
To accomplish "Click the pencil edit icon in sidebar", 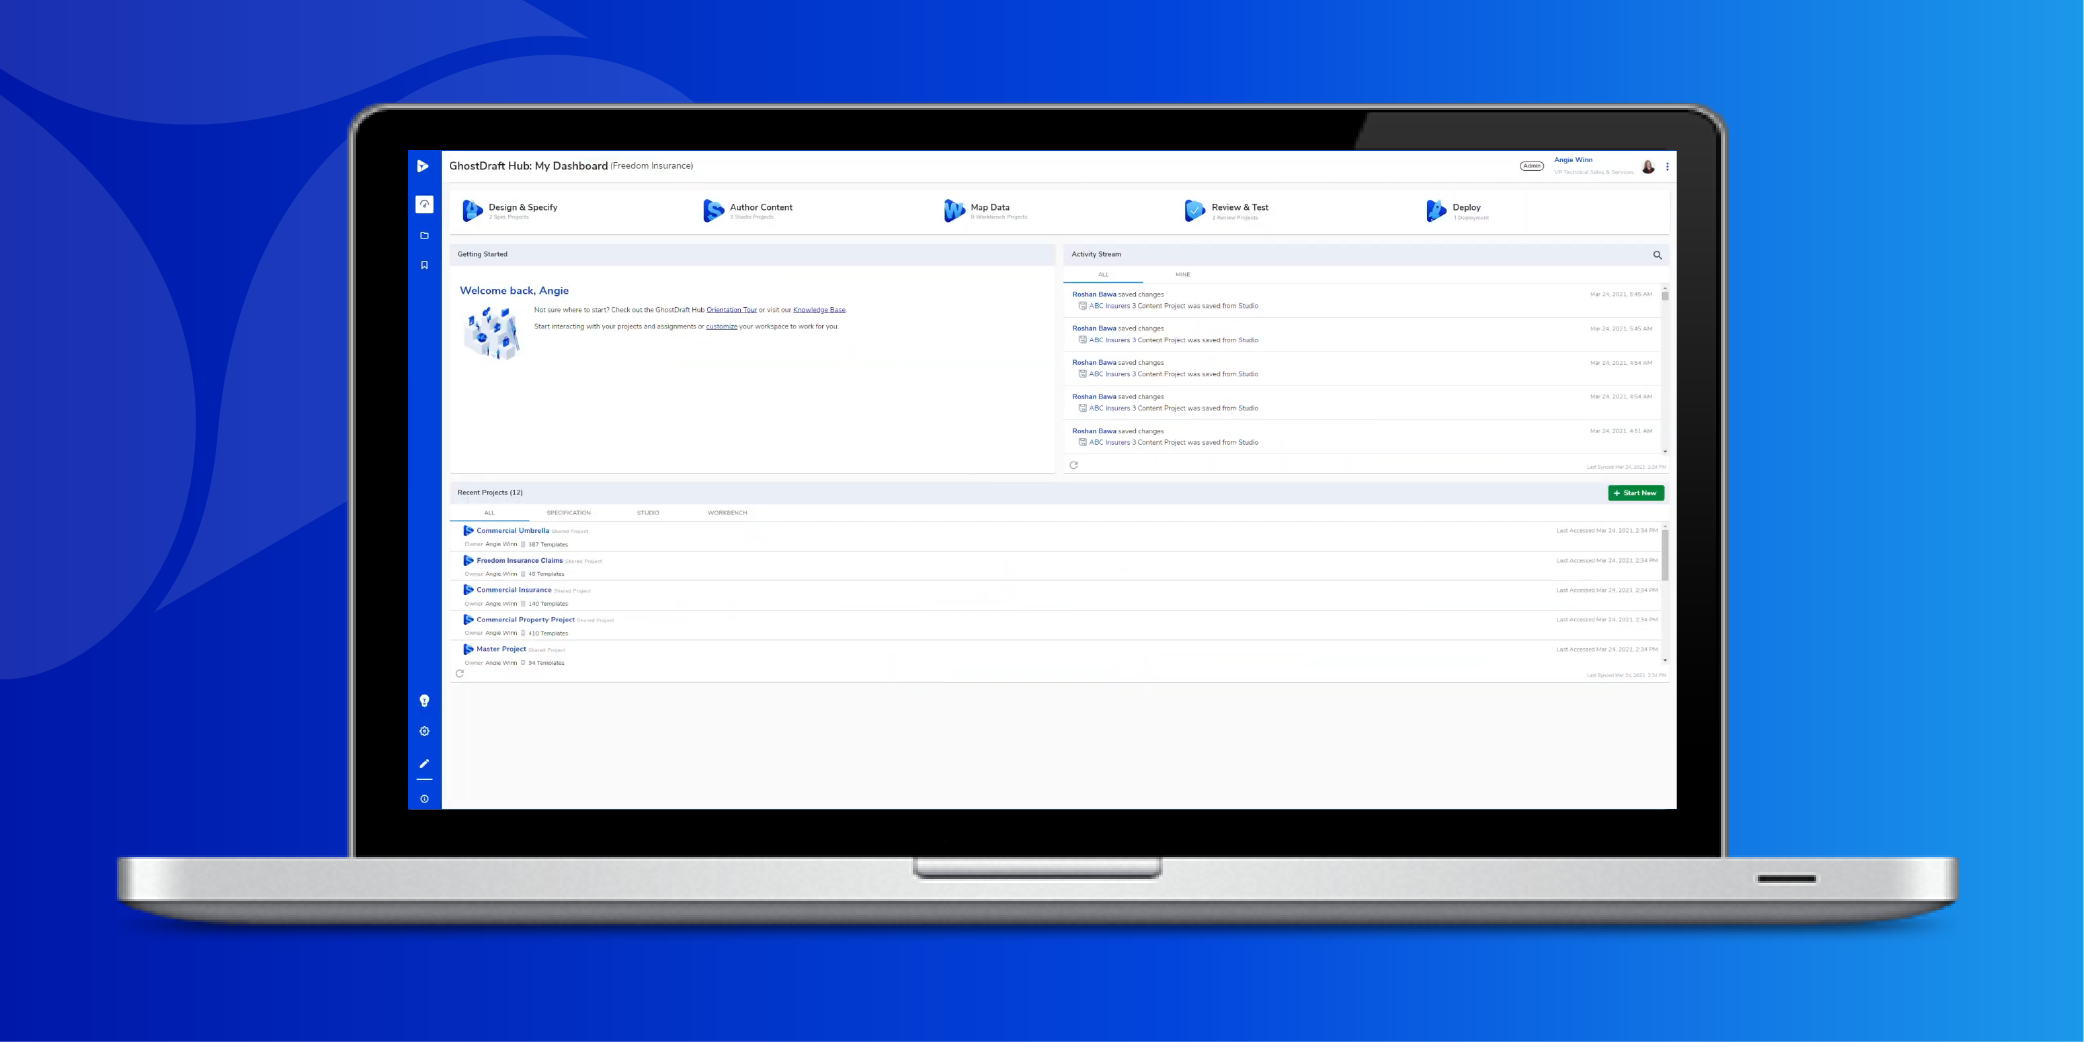I will pos(424,763).
